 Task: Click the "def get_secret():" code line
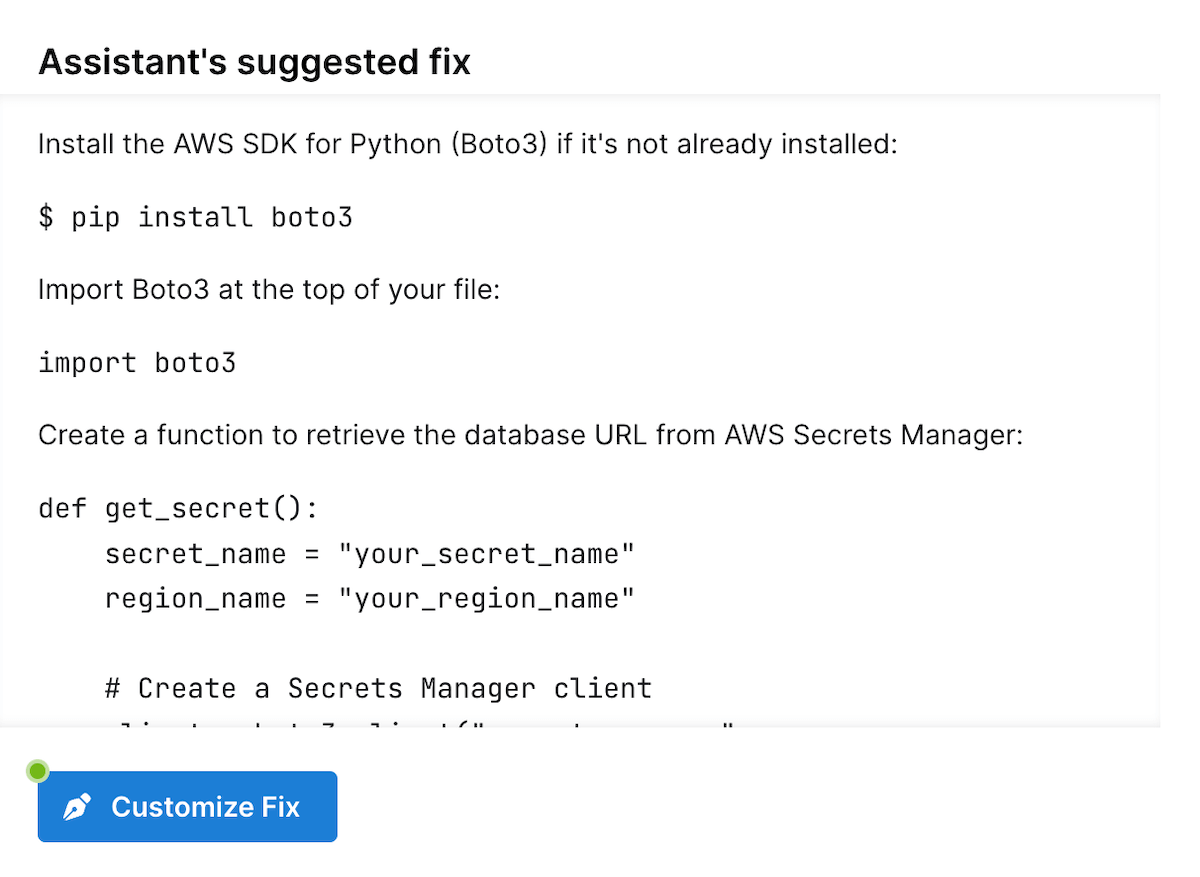(x=178, y=508)
